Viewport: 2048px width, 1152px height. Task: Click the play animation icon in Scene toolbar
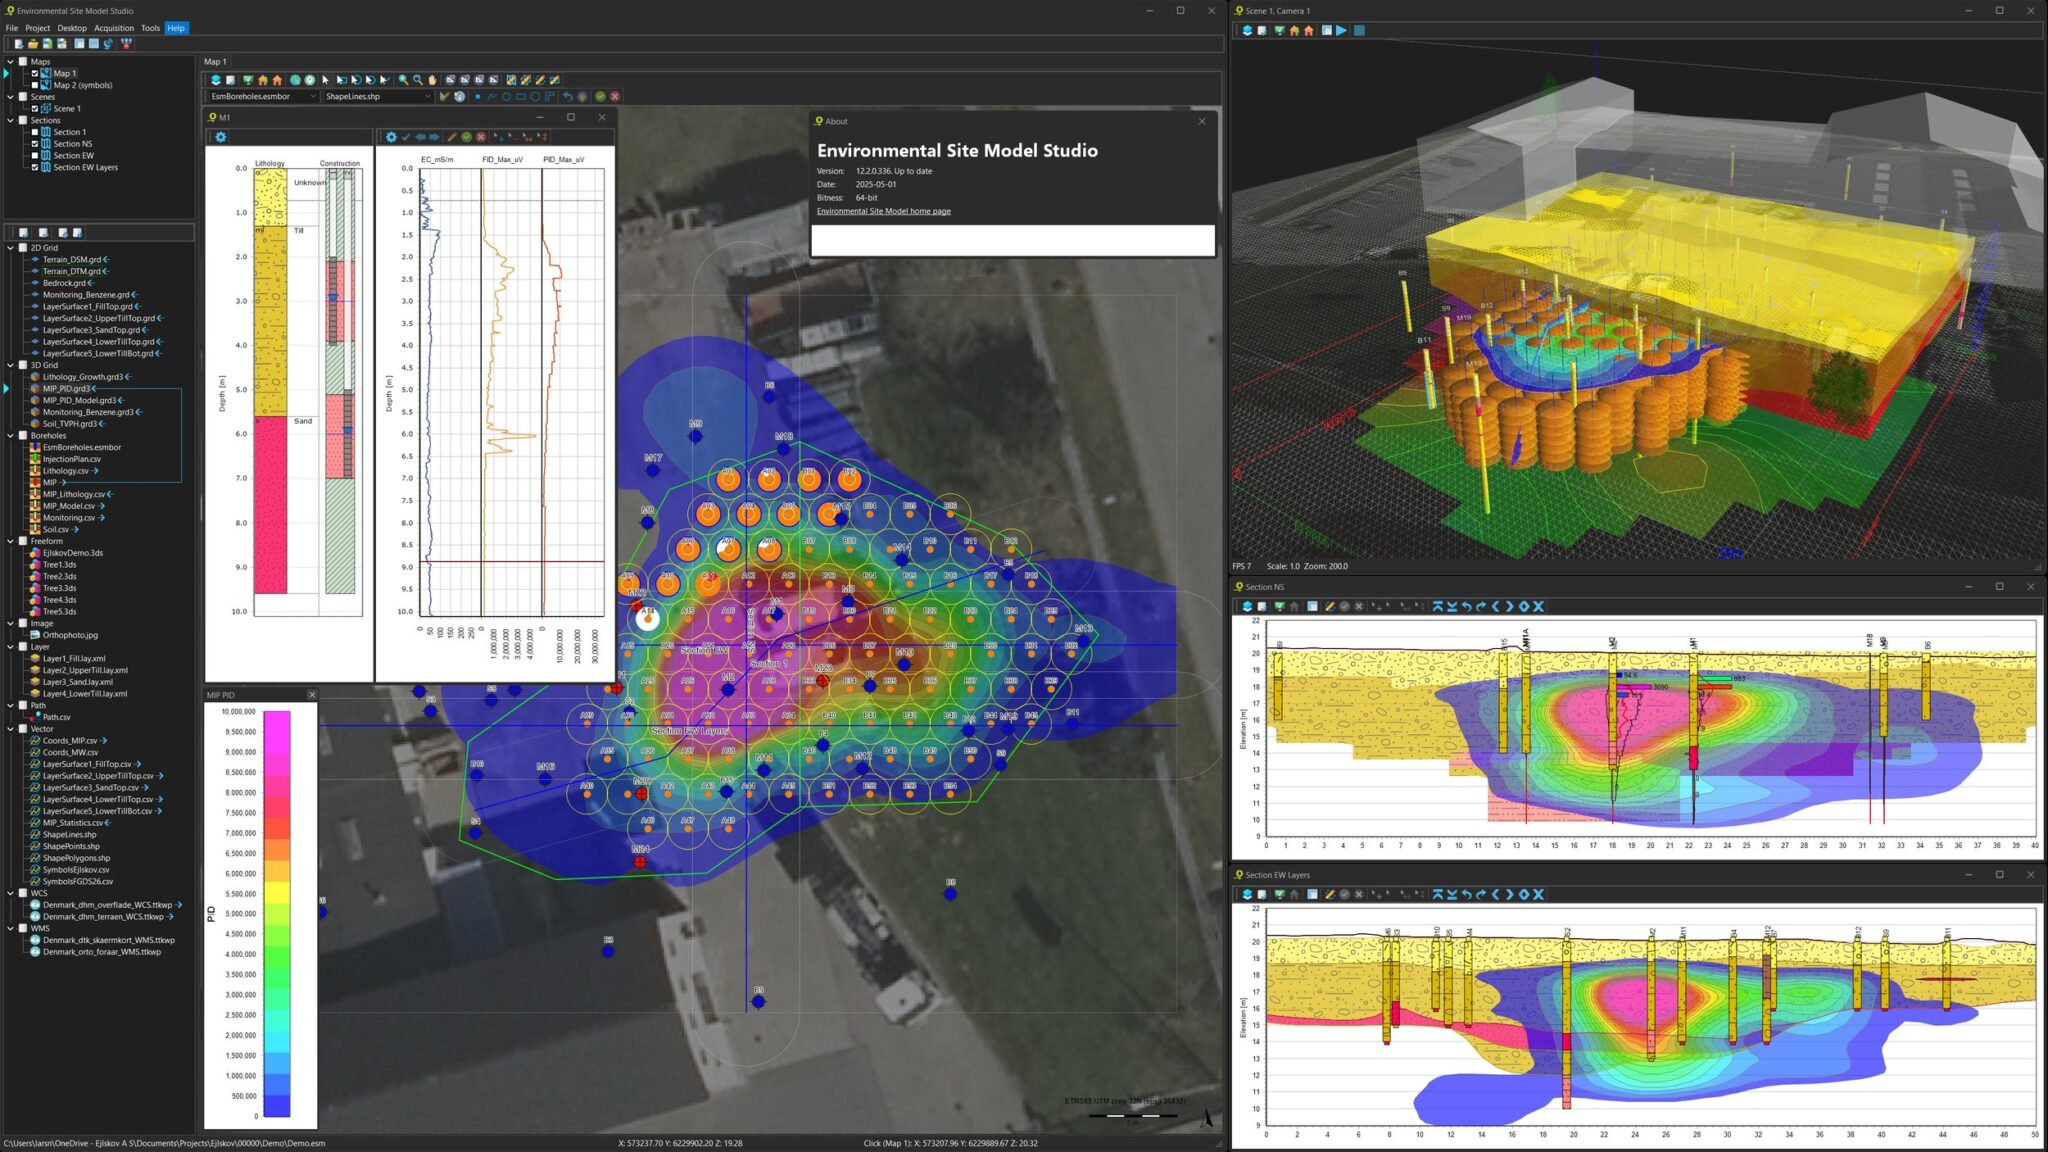[x=1341, y=31]
